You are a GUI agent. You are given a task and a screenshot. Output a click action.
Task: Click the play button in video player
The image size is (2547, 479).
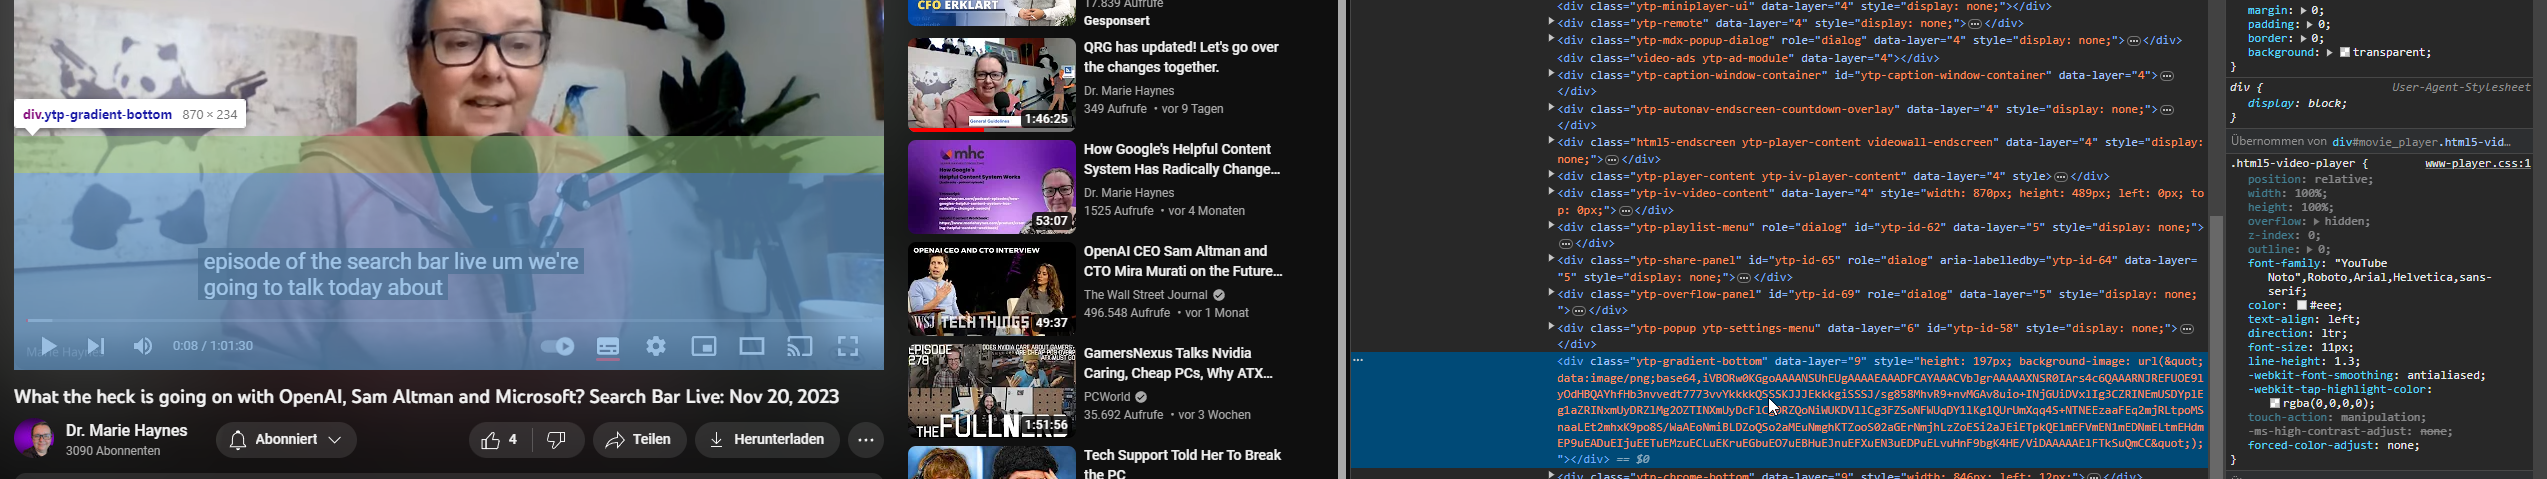click(x=47, y=347)
